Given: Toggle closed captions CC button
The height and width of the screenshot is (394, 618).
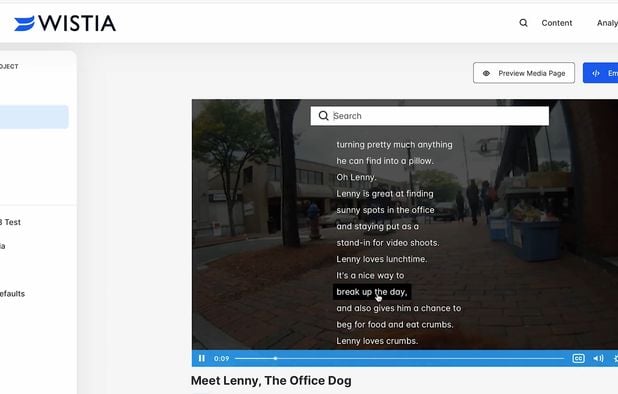Looking at the screenshot, I should pos(578,358).
